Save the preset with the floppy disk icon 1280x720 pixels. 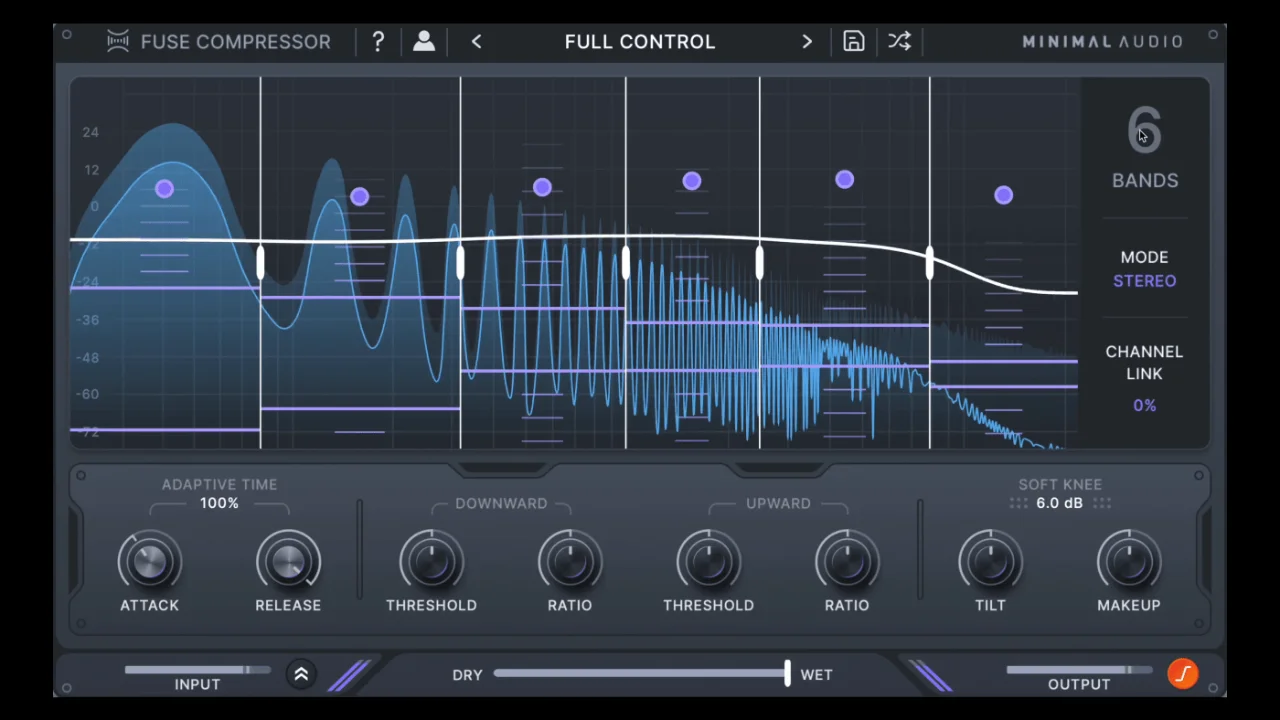853,41
